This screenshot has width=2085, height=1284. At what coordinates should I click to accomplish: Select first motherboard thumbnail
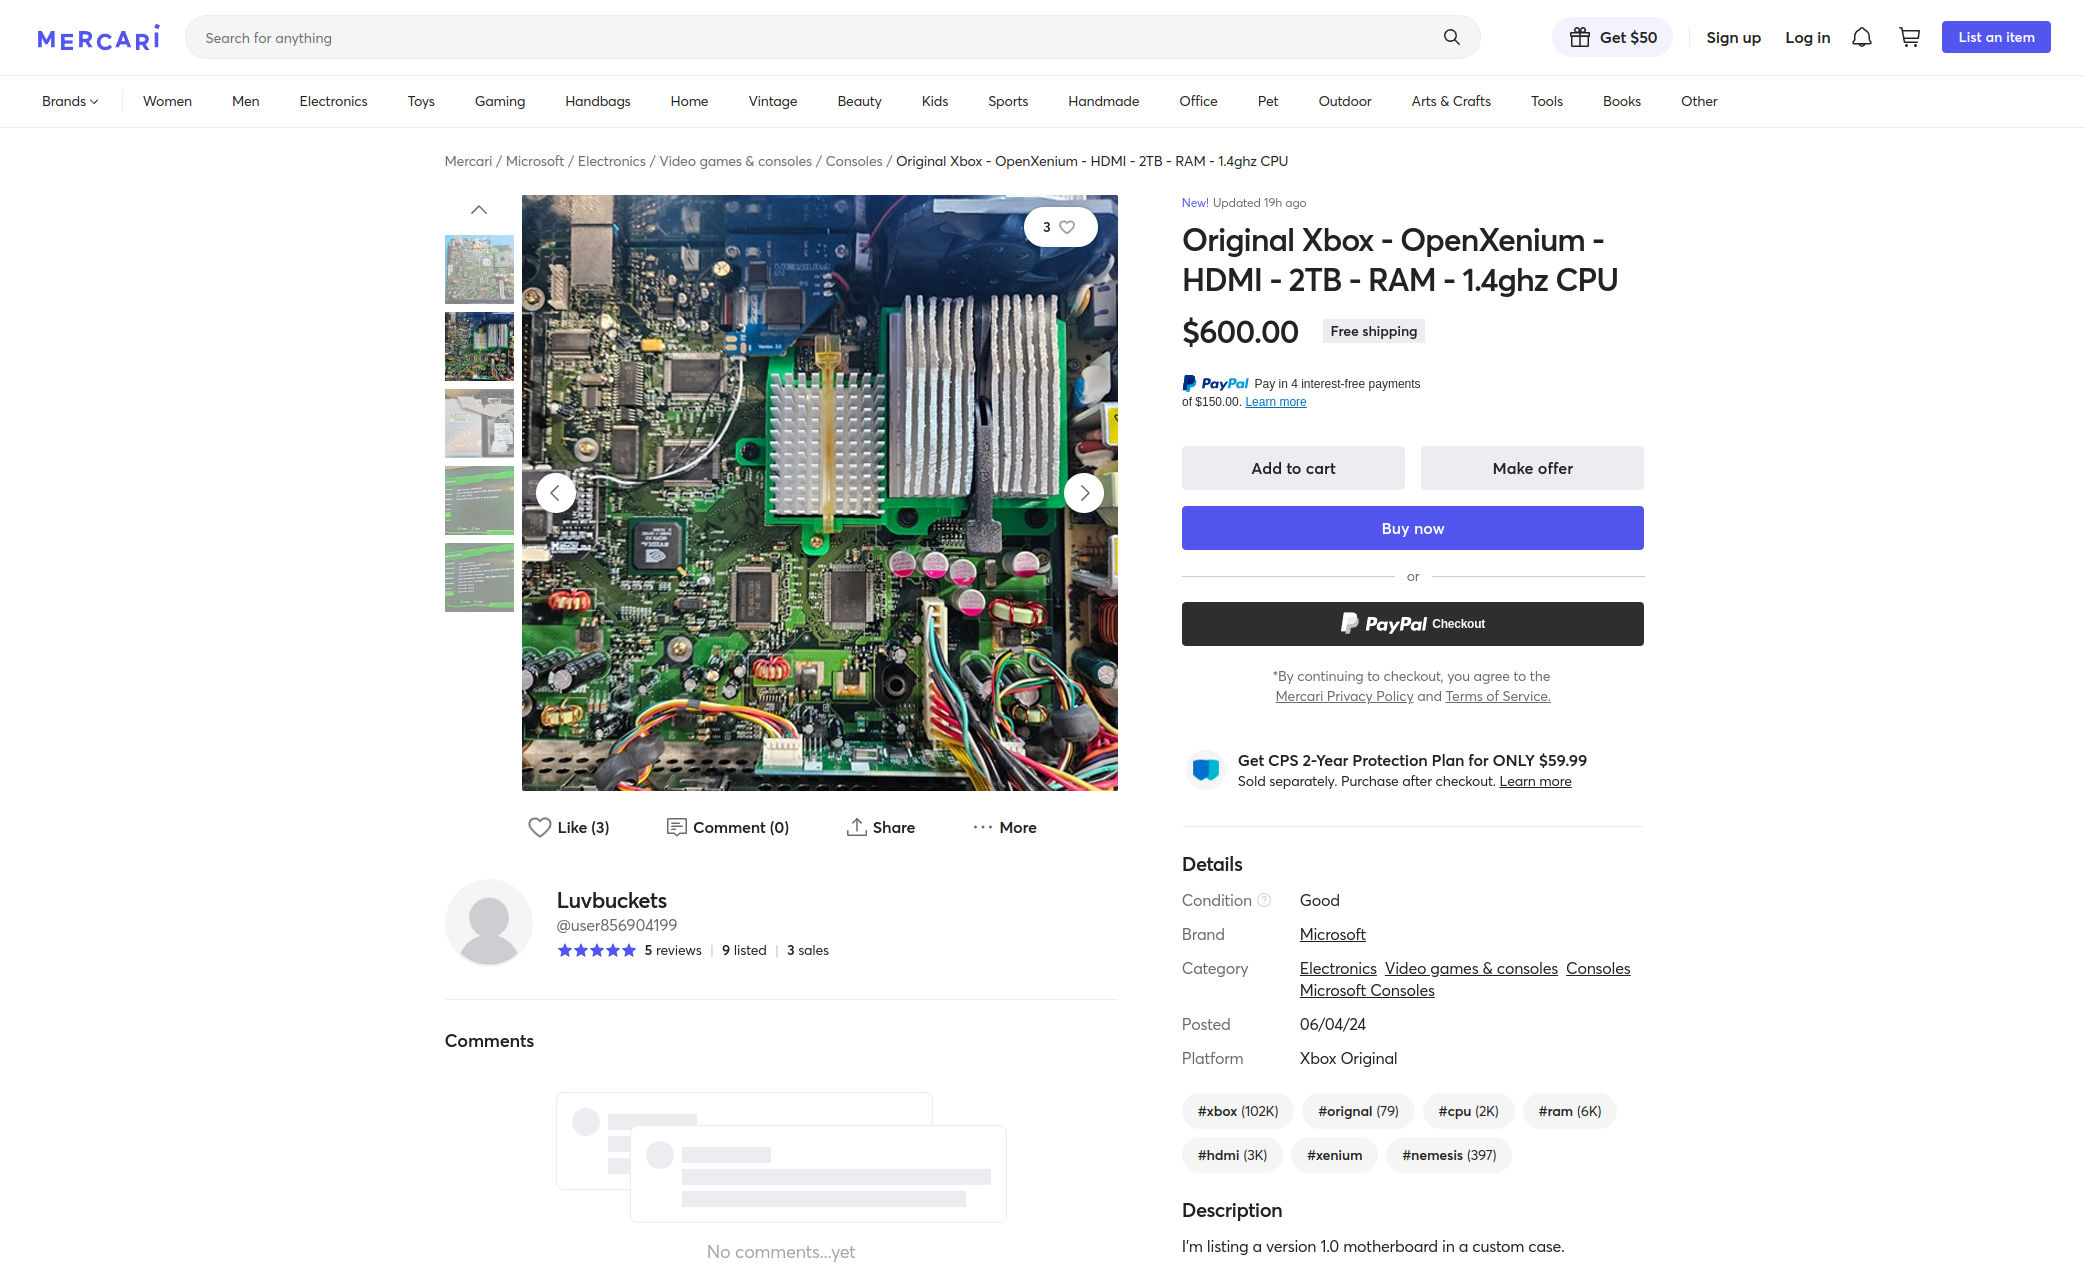point(479,269)
